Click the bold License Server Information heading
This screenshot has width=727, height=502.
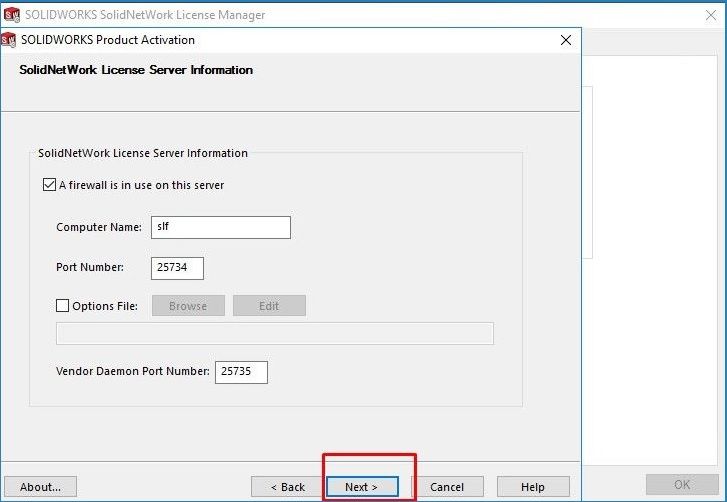[136, 70]
